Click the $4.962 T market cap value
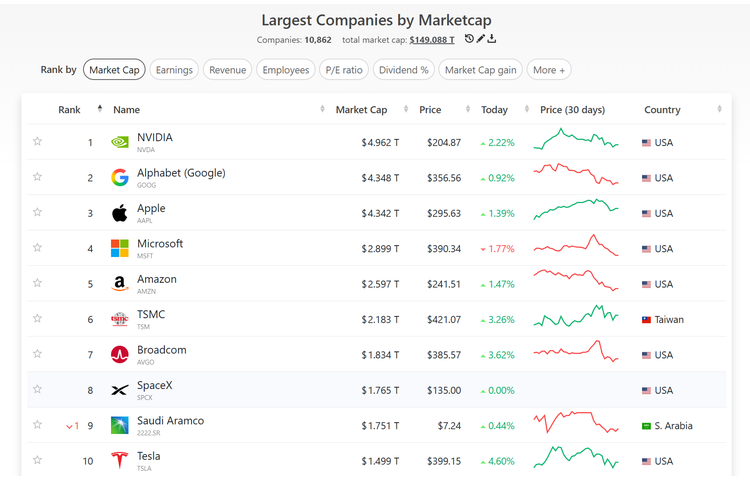The width and height of the screenshot is (750, 500). point(380,143)
